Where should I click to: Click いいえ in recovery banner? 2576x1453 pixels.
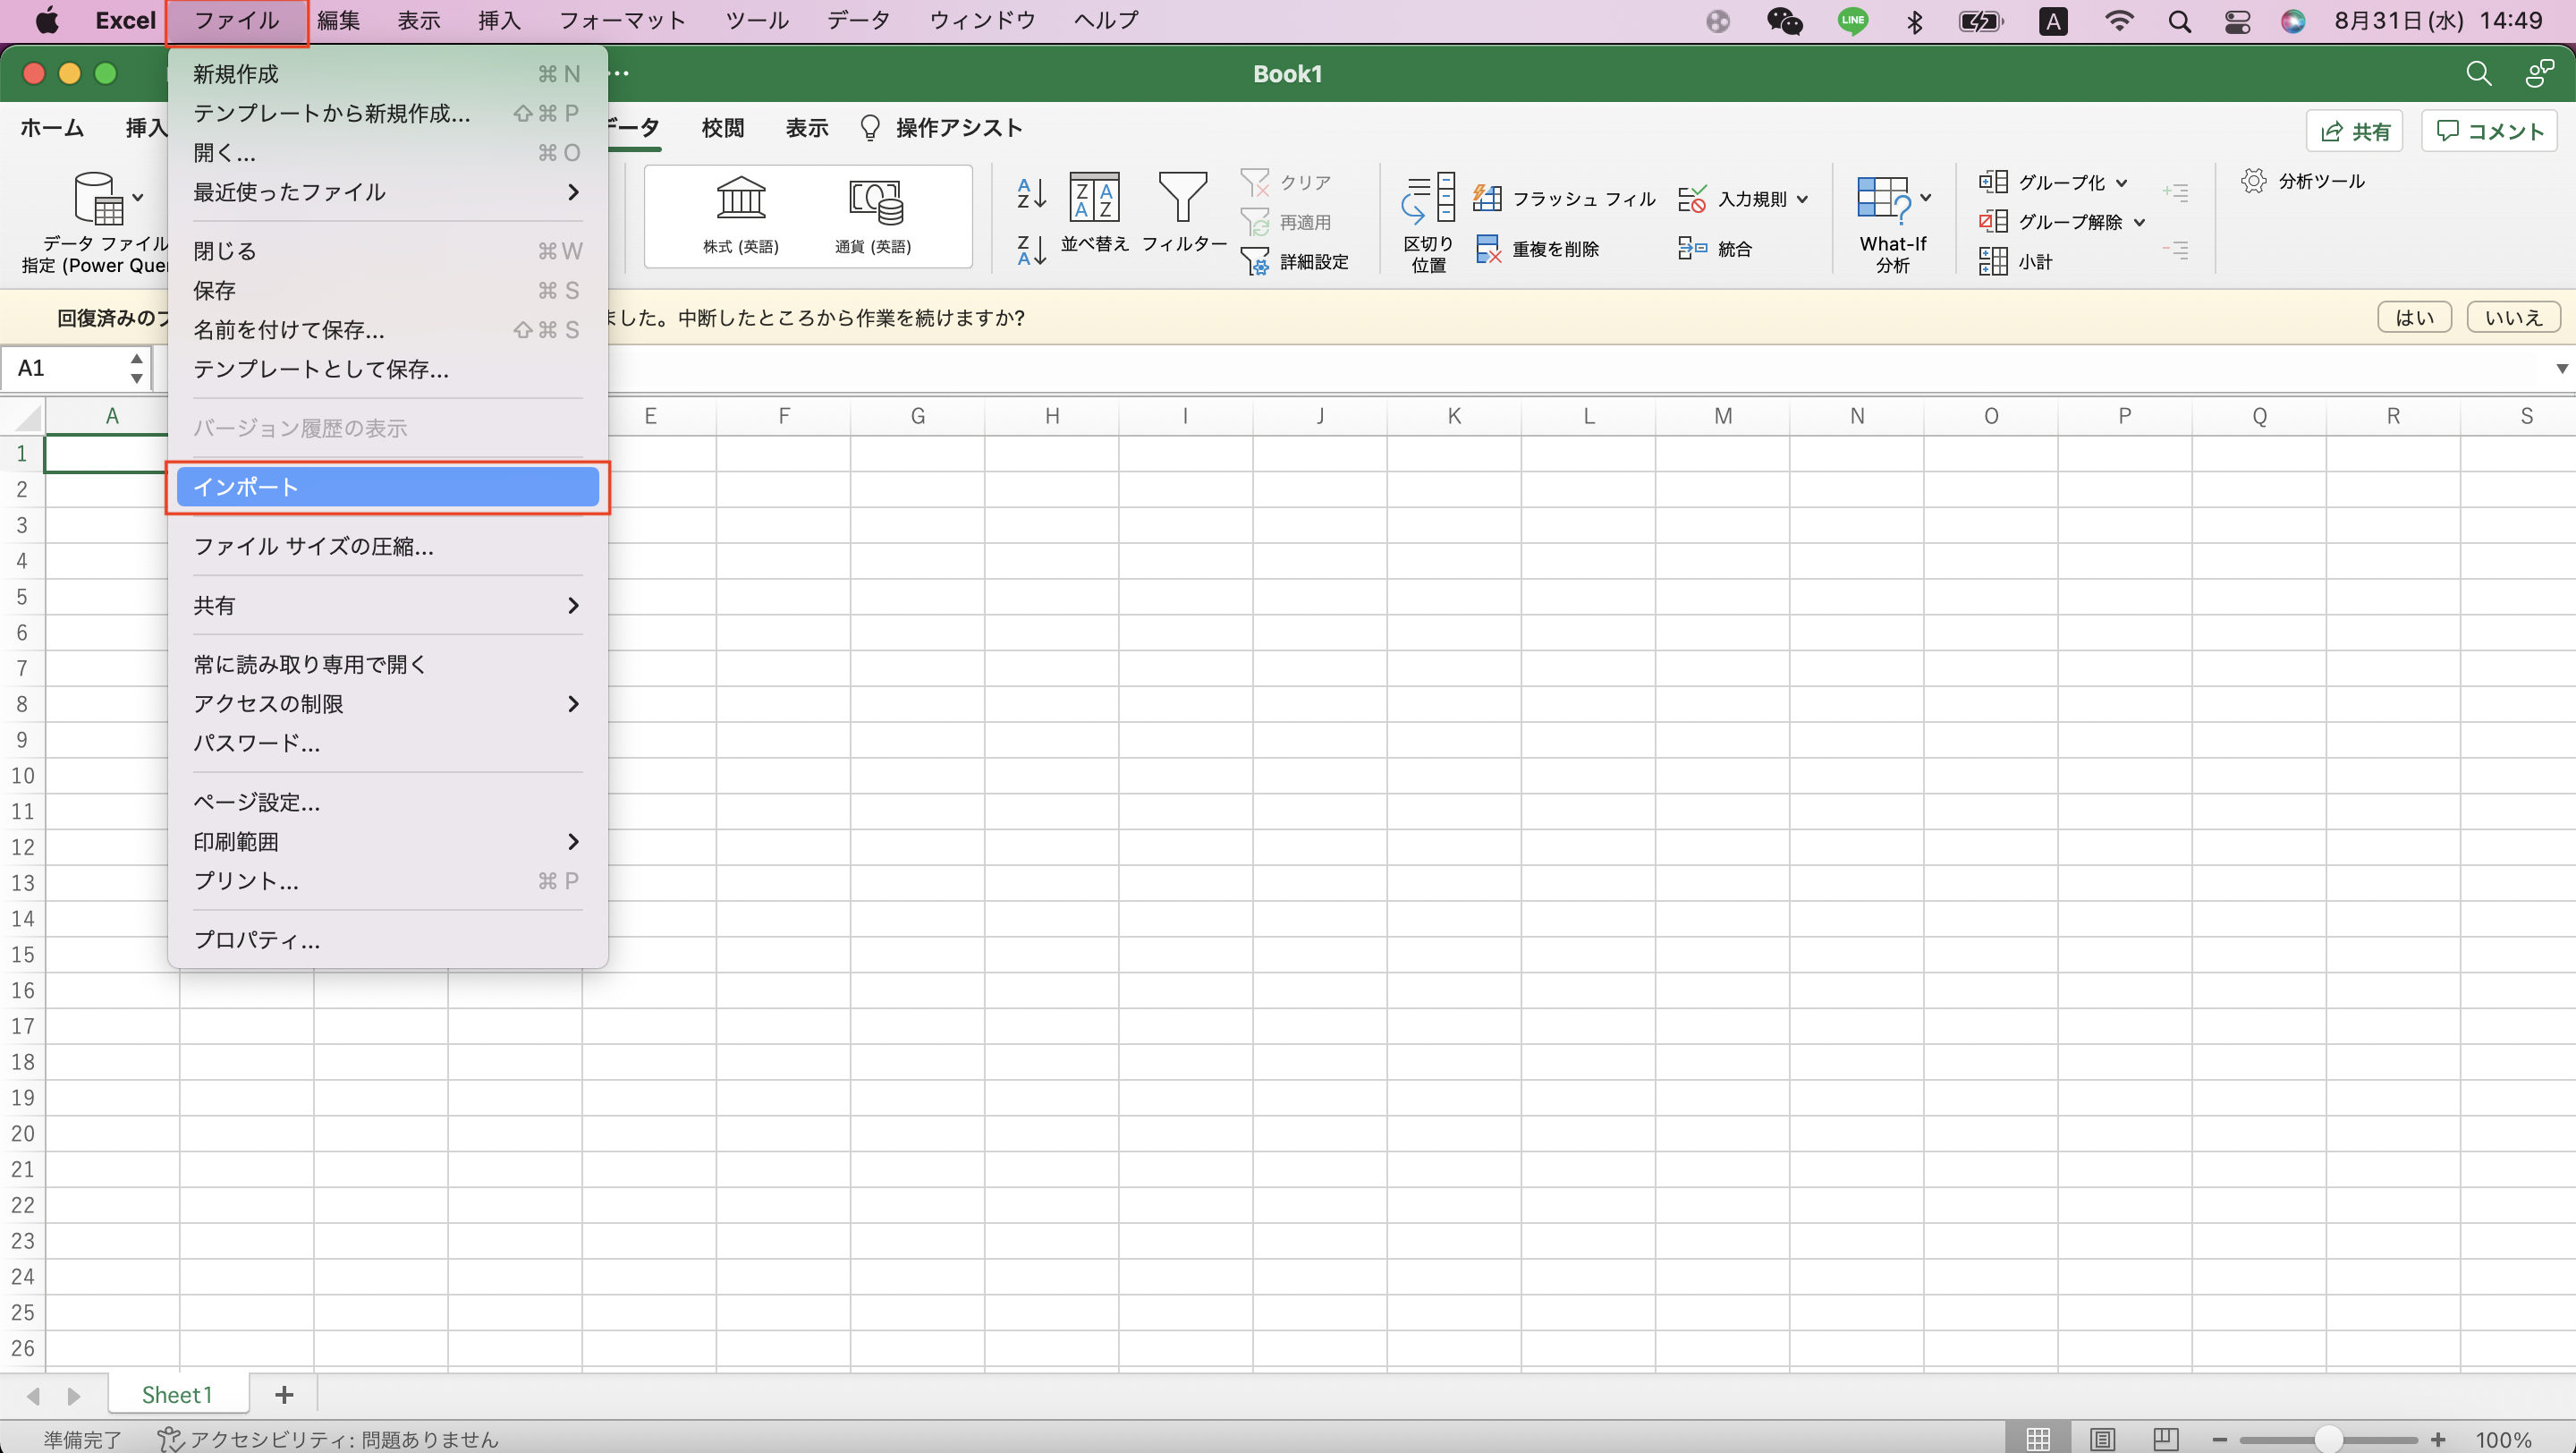[x=2513, y=317]
